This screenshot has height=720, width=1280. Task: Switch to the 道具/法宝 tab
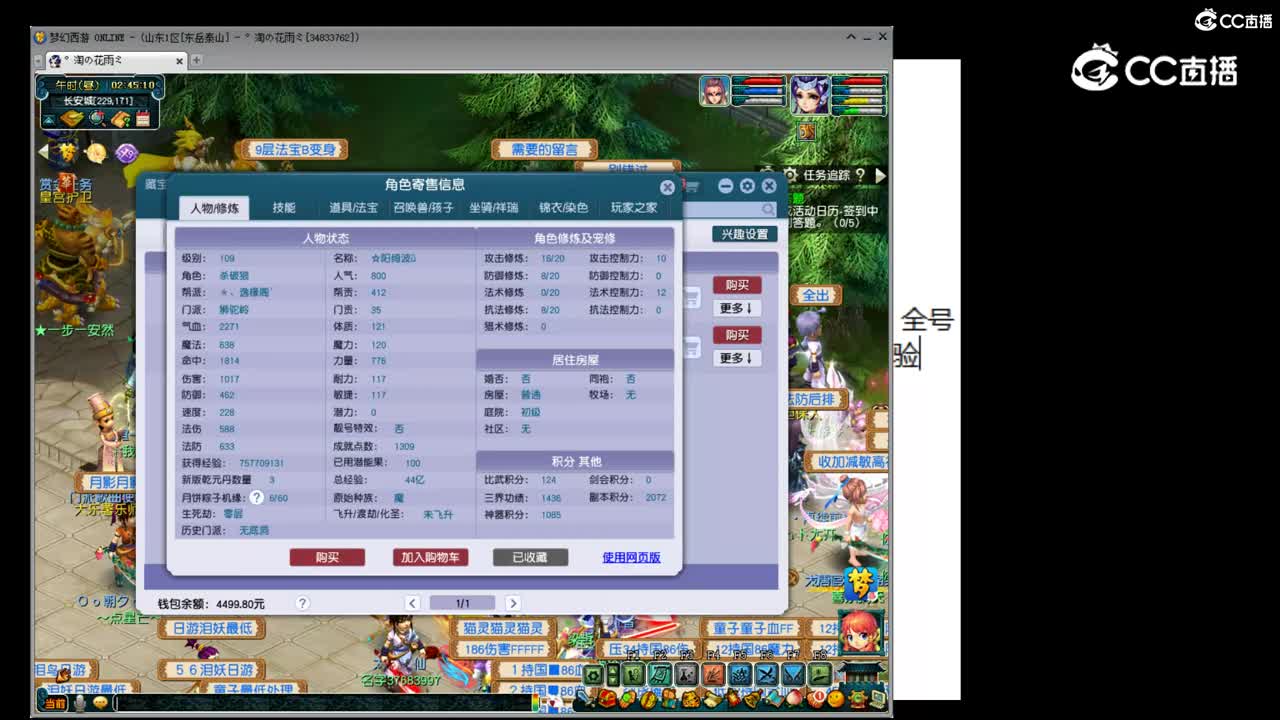354,208
